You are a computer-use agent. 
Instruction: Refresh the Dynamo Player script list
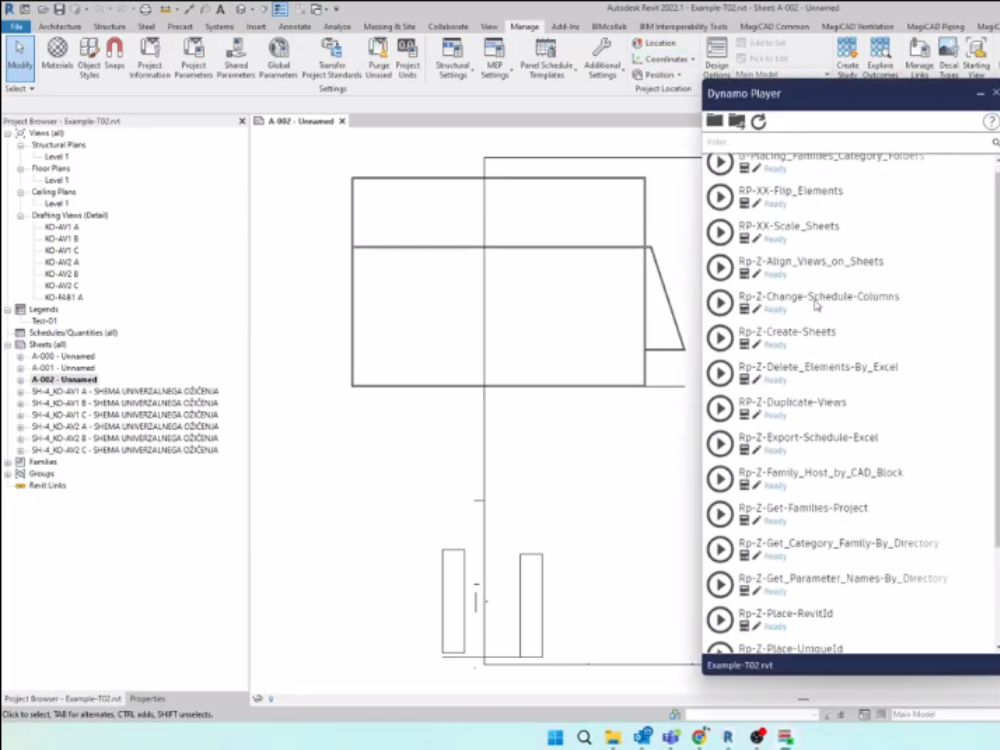click(x=759, y=121)
